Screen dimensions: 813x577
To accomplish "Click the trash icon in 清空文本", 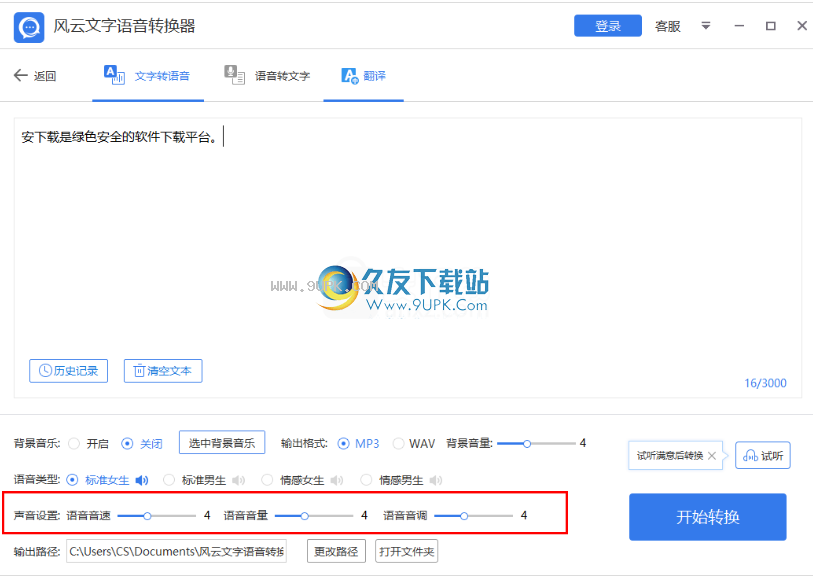I will [139, 370].
